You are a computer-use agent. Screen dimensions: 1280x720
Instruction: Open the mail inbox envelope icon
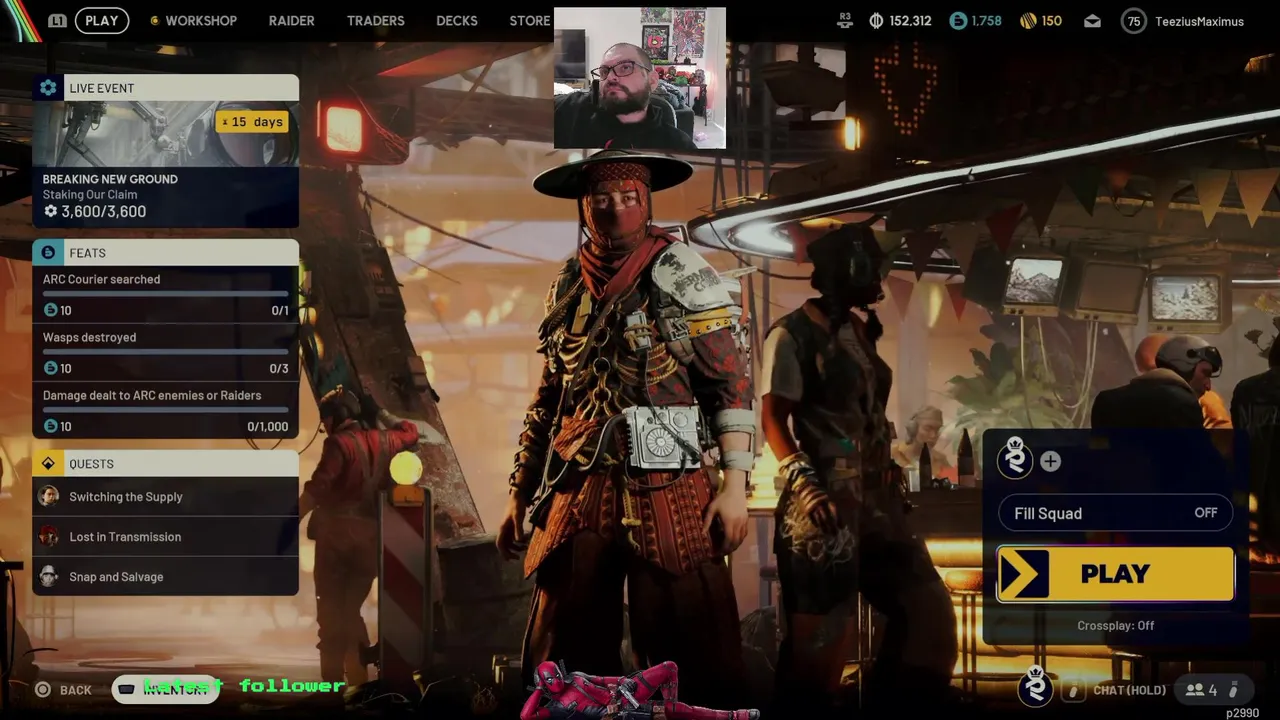coord(1092,20)
